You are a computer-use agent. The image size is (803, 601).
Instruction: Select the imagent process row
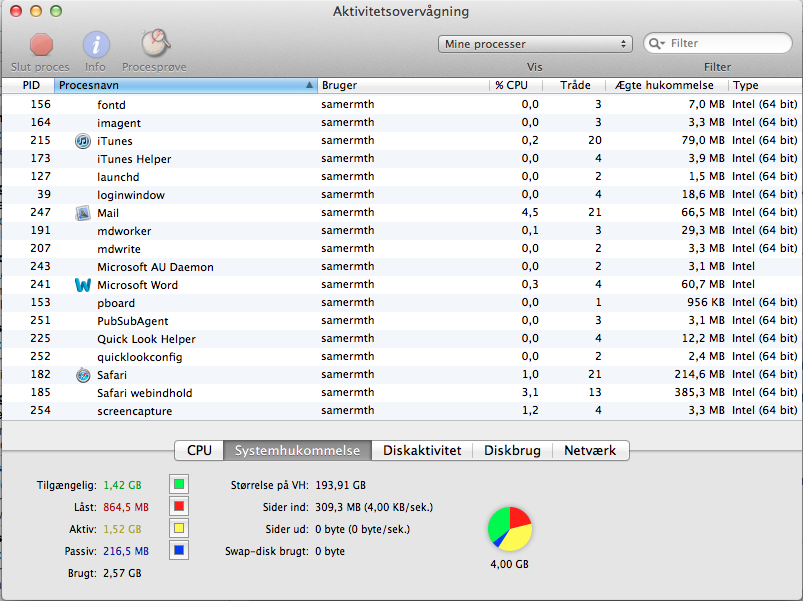402,123
